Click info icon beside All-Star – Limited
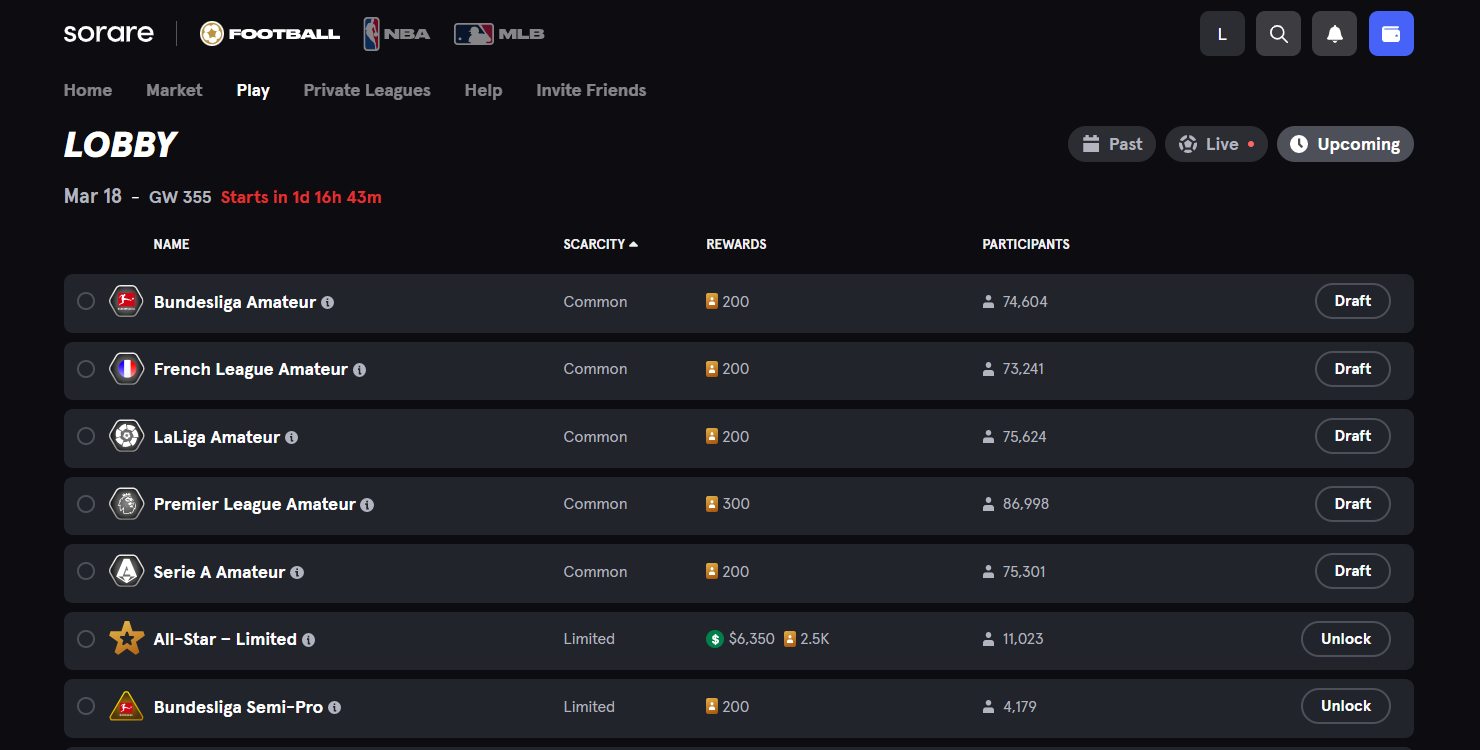Image resolution: width=1480 pixels, height=750 pixels. point(308,640)
